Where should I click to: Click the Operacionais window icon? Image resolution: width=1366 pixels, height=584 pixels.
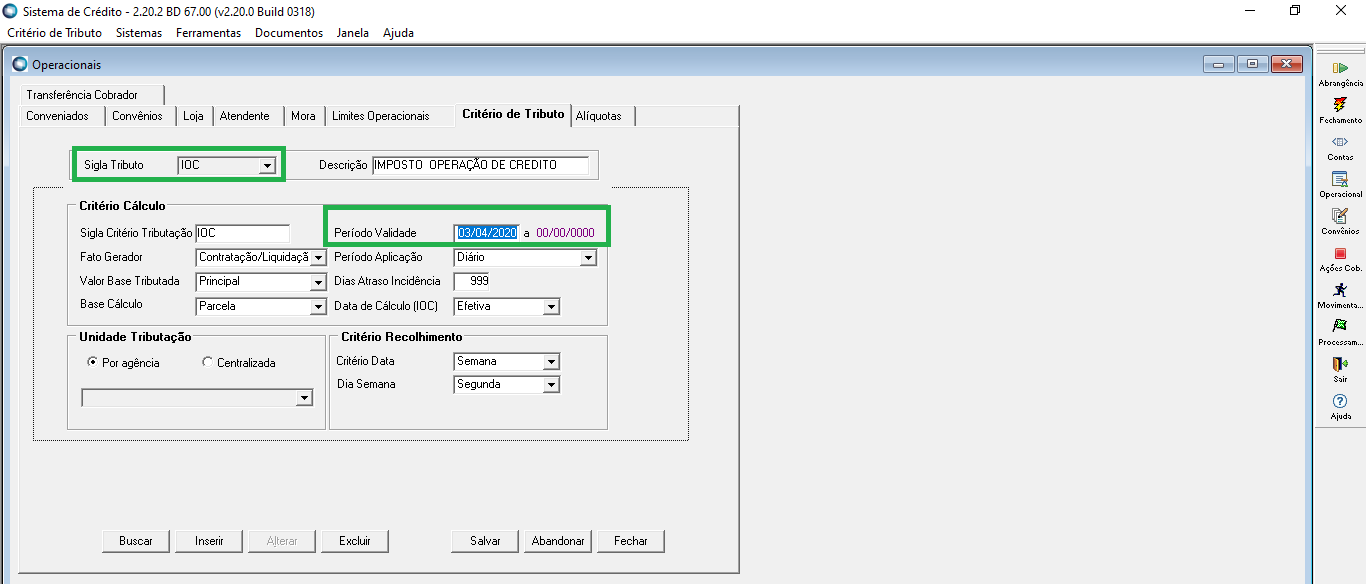(x=20, y=64)
